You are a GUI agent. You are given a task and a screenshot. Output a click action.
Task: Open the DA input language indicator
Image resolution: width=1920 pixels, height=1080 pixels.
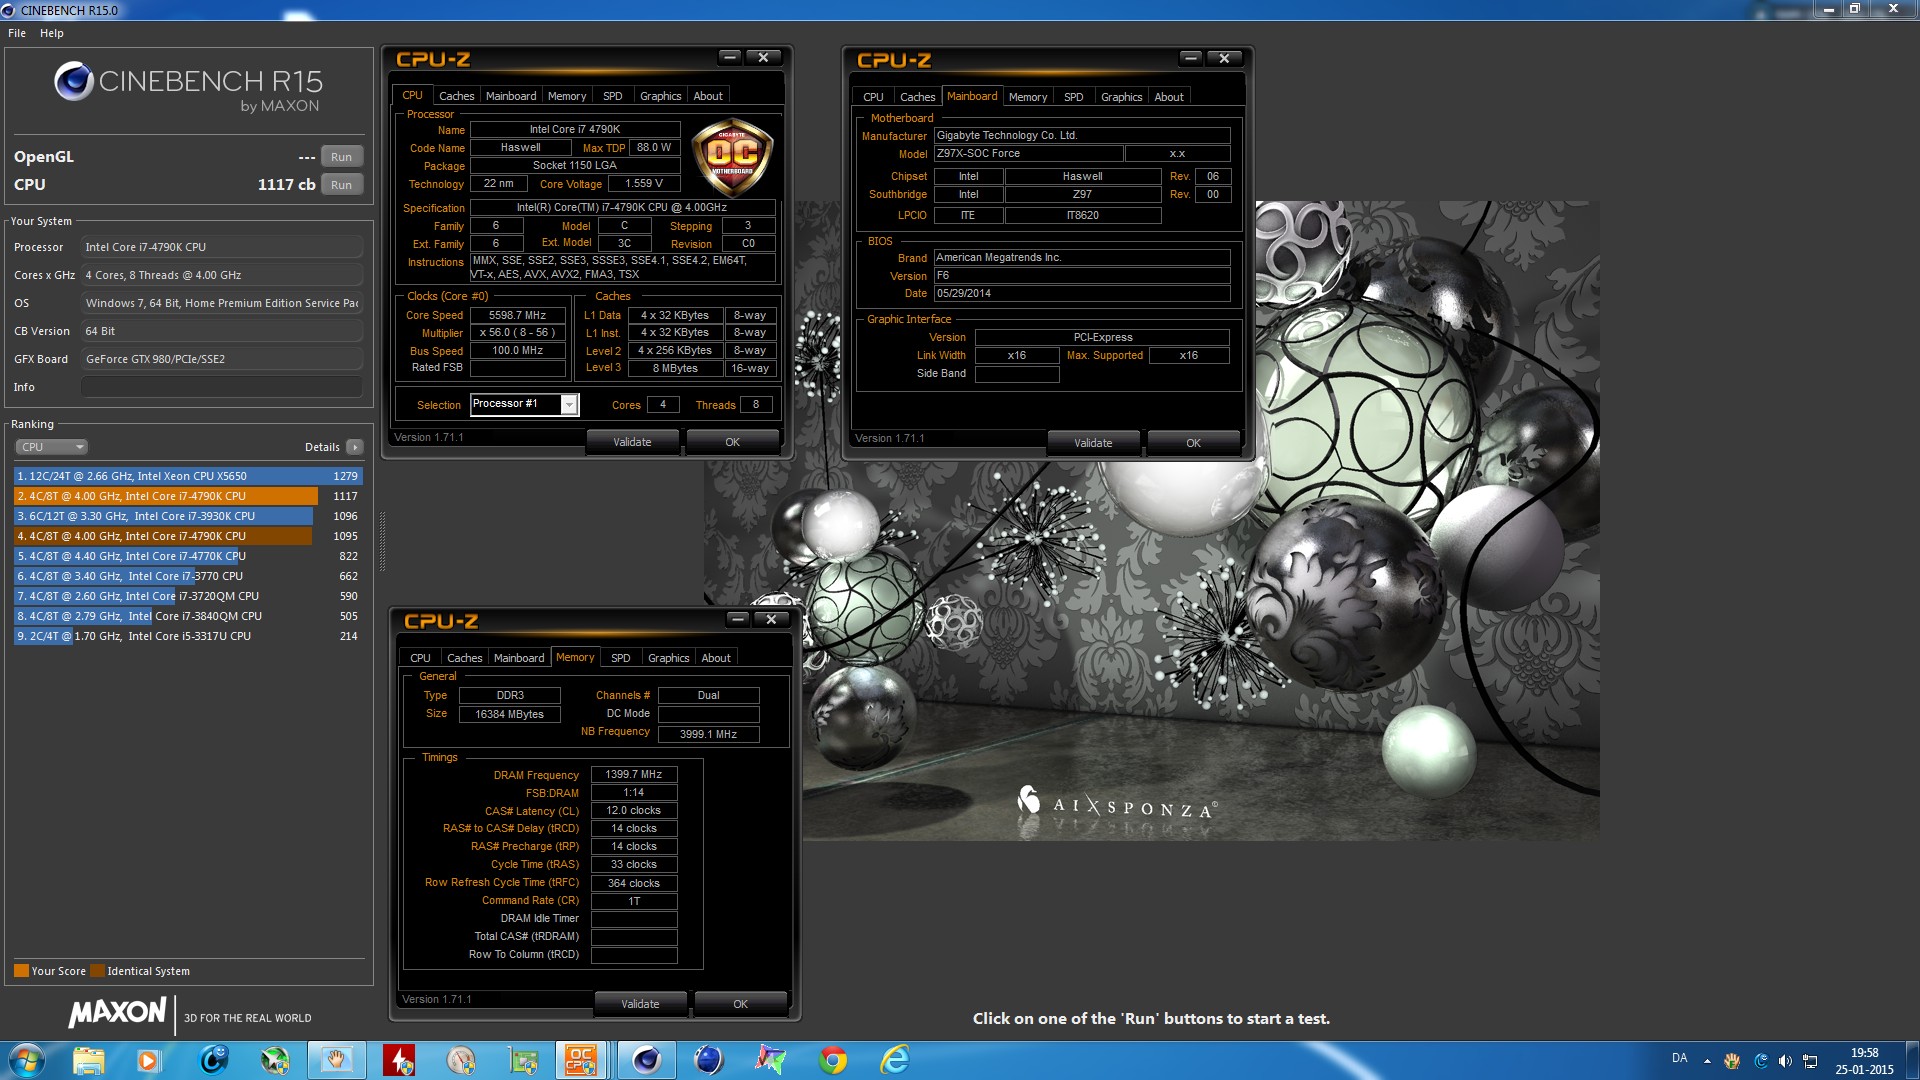(1679, 1058)
